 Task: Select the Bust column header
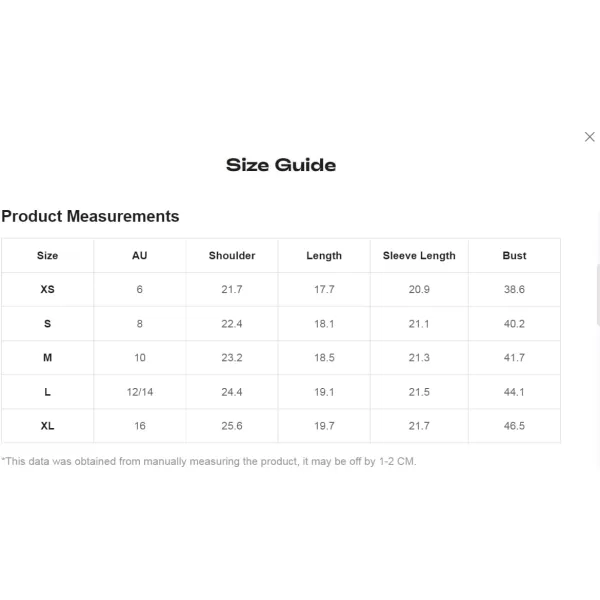tap(514, 256)
